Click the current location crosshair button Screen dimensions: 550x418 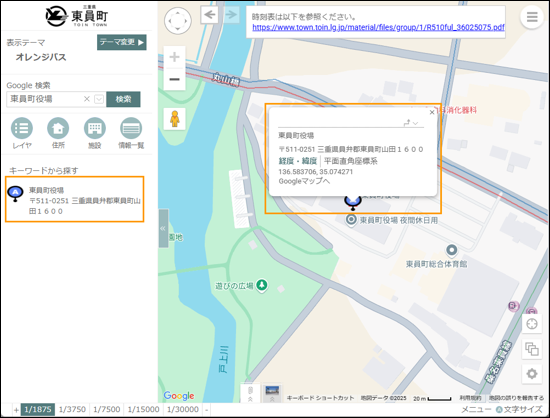(x=532, y=324)
